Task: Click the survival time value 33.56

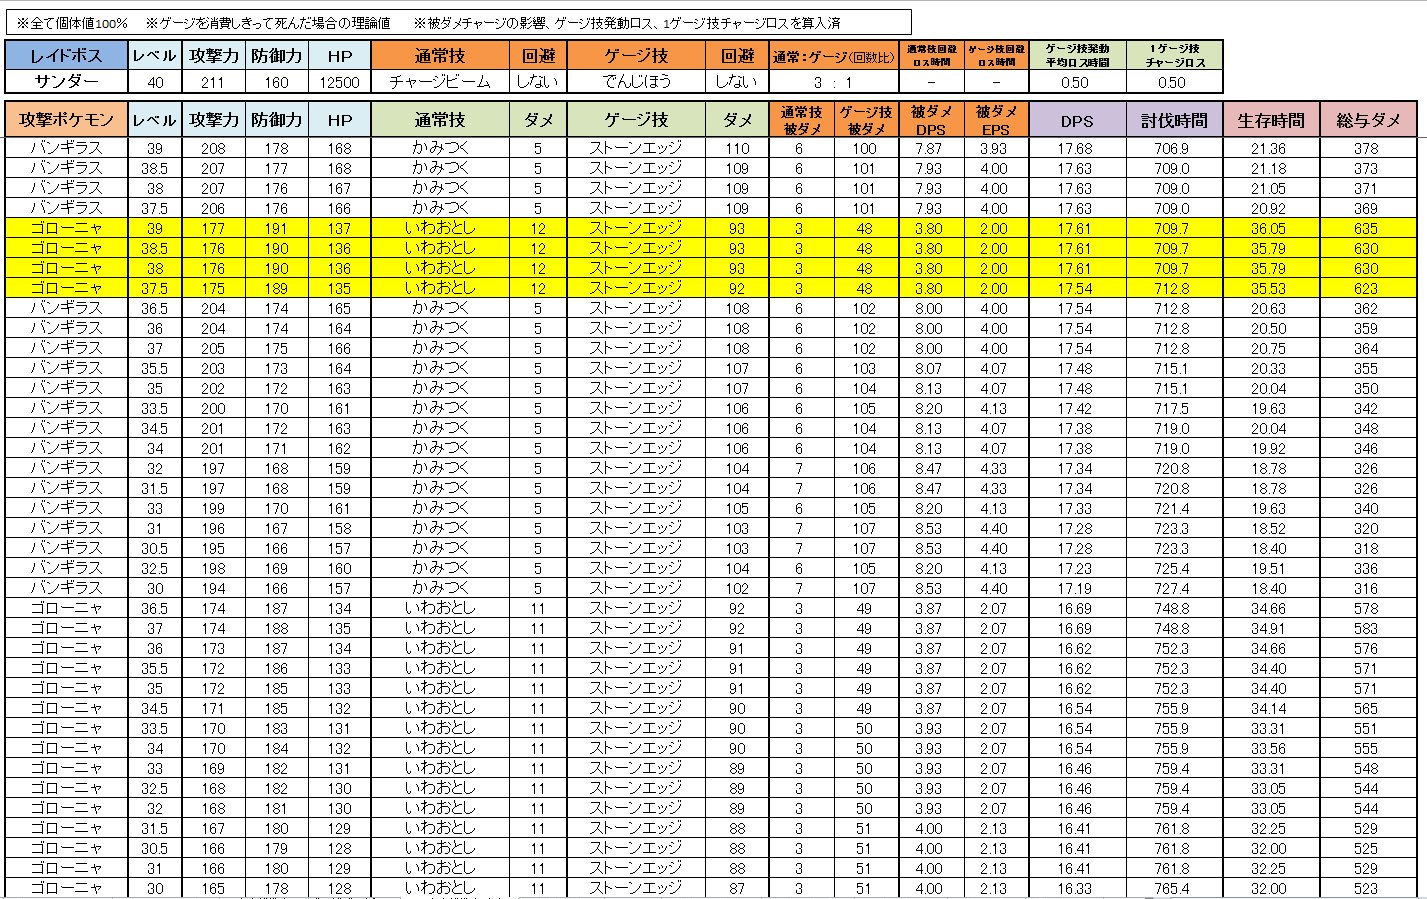Action: [x=1269, y=748]
